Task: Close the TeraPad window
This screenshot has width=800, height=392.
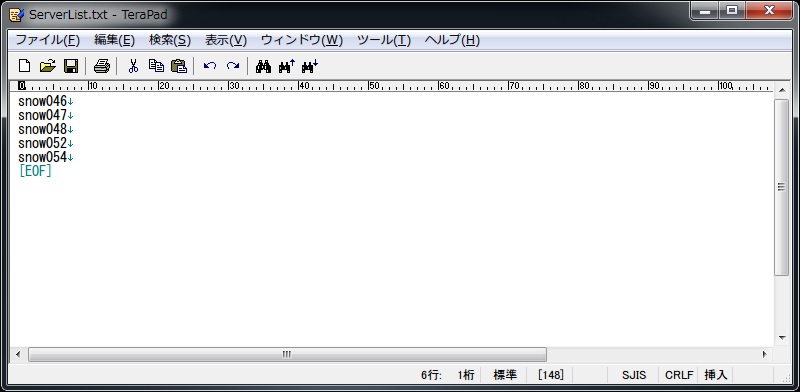Action: [769, 11]
